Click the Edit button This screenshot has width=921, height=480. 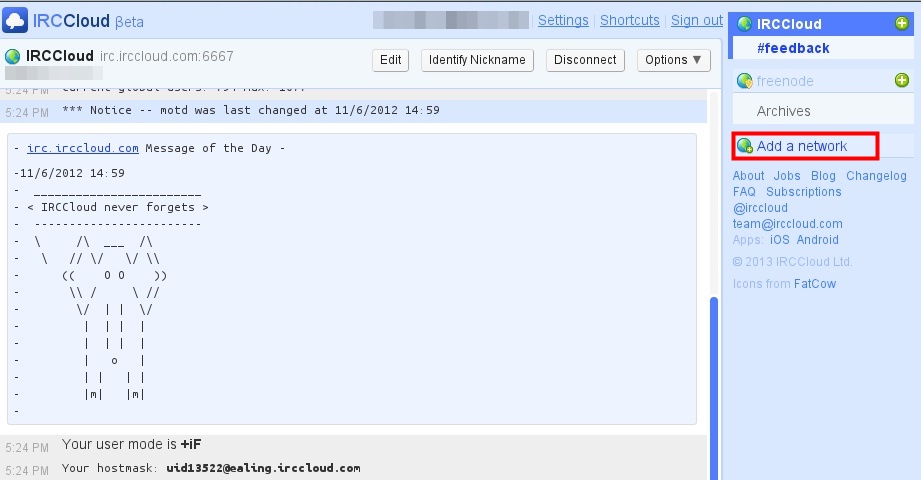pos(391,60)
